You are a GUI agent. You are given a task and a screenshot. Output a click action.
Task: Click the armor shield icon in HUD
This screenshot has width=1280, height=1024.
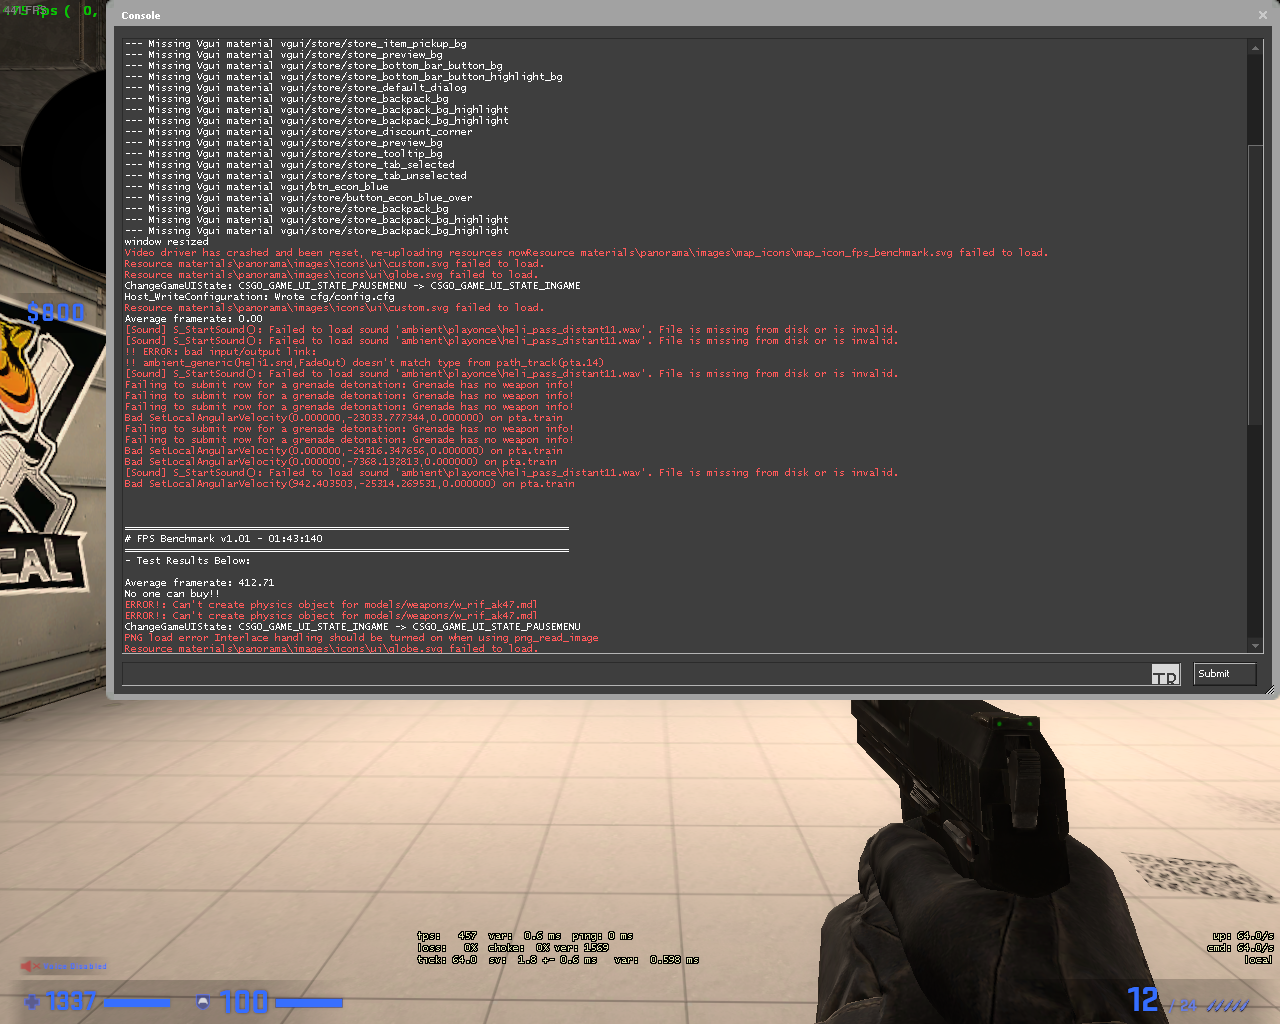pyautogui.click(x=203, y=1001)
